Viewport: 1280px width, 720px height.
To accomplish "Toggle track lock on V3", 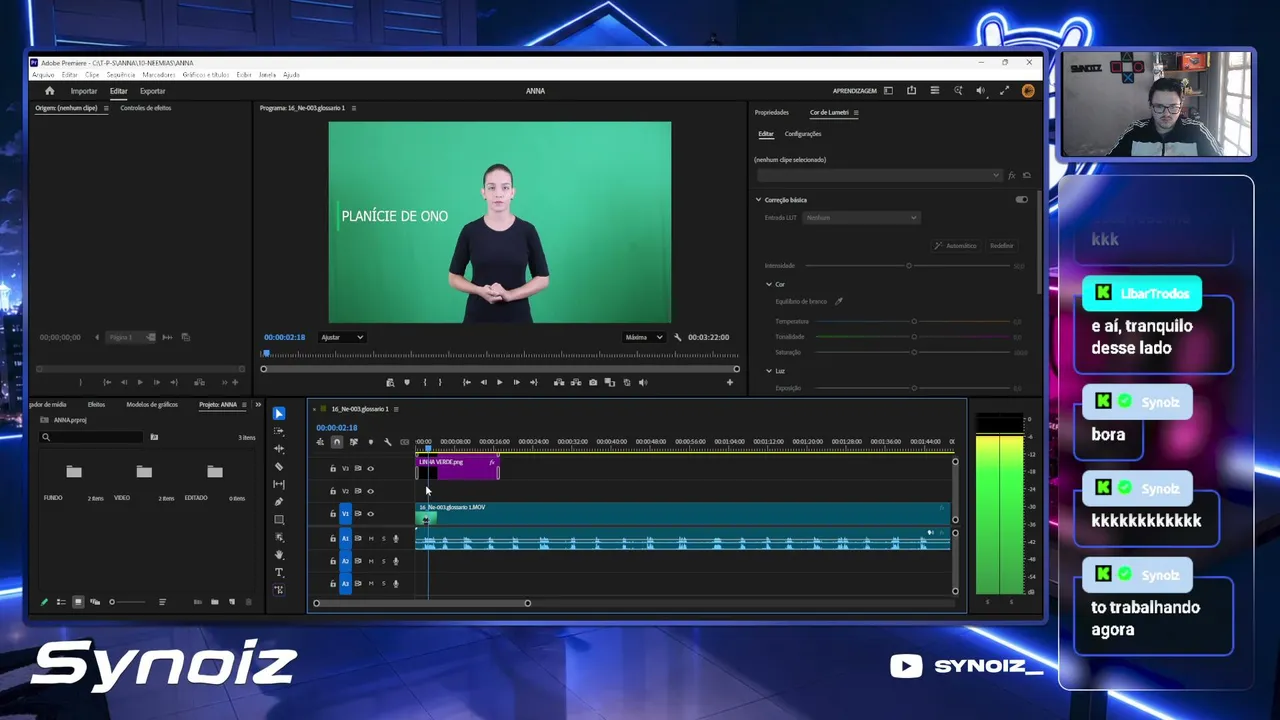I will [x=333, y=468].
